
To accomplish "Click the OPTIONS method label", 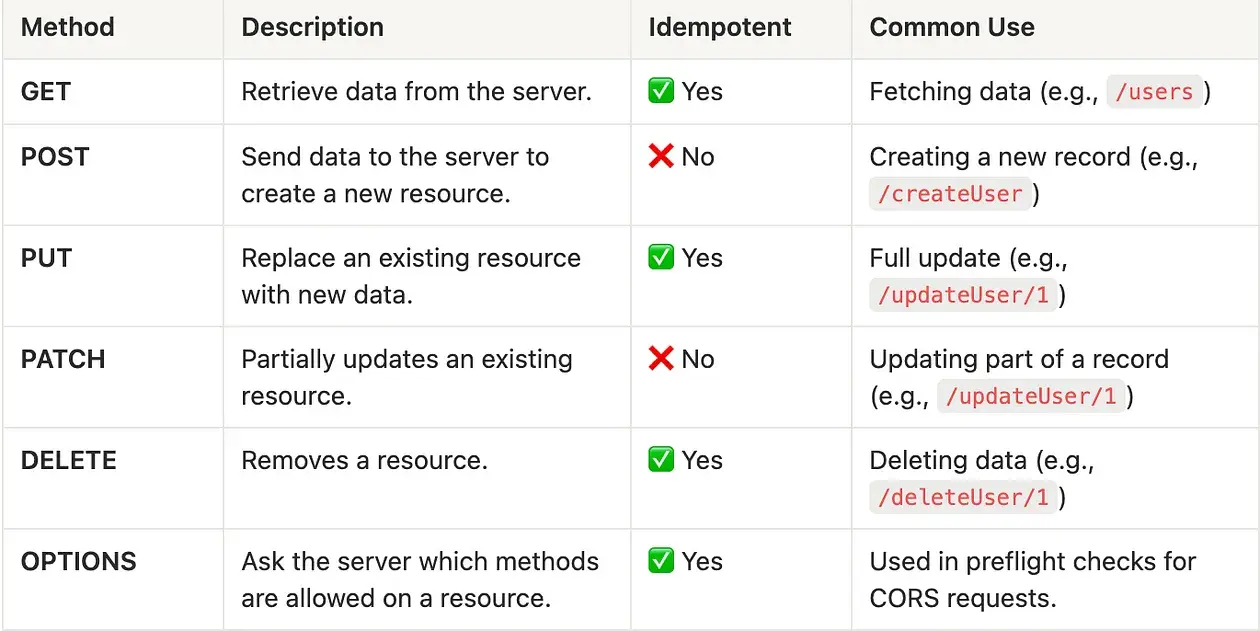I will click(x=79, y=561).
